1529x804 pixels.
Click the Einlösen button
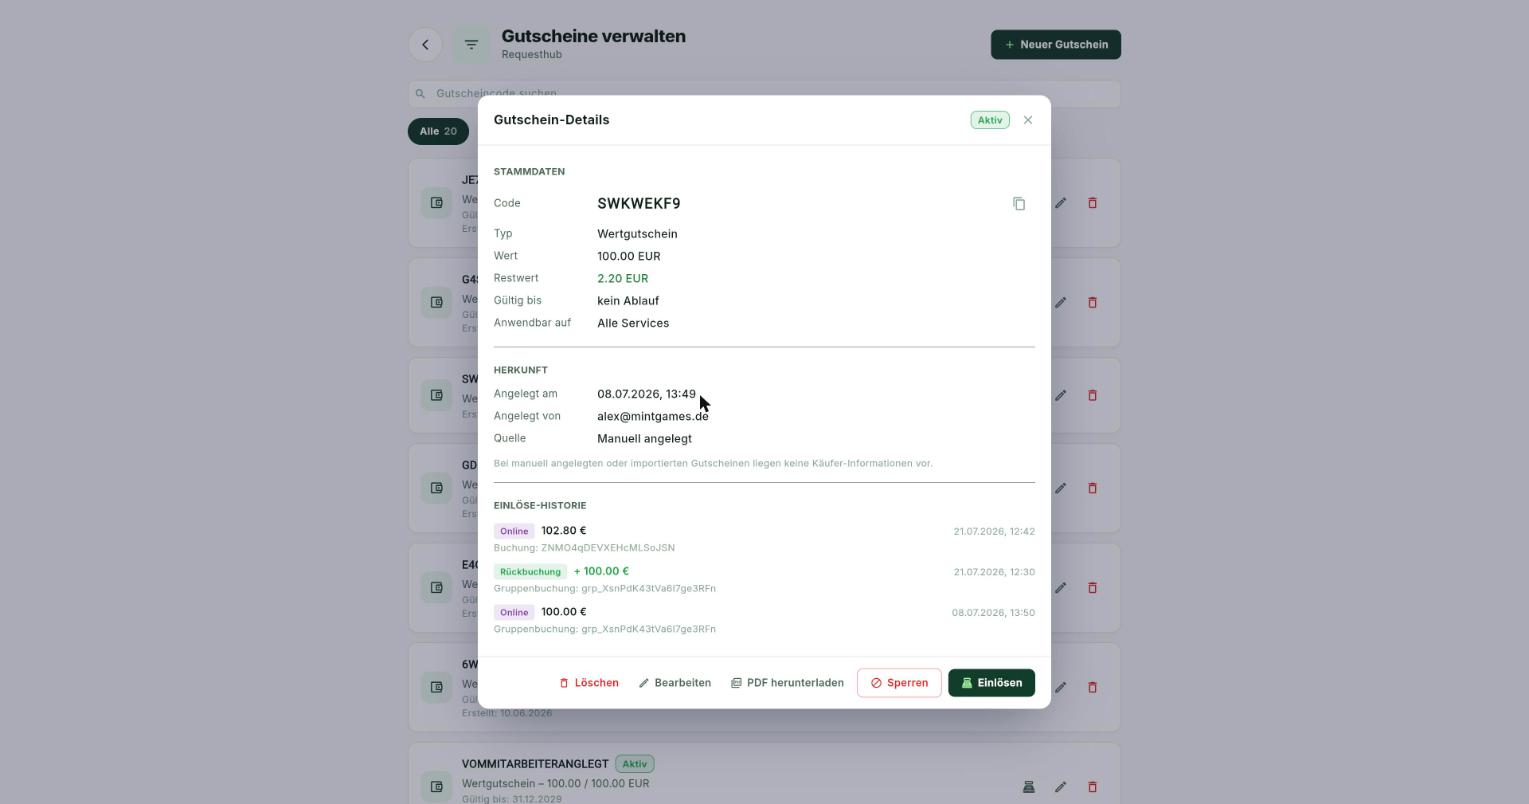click(992, 683)
